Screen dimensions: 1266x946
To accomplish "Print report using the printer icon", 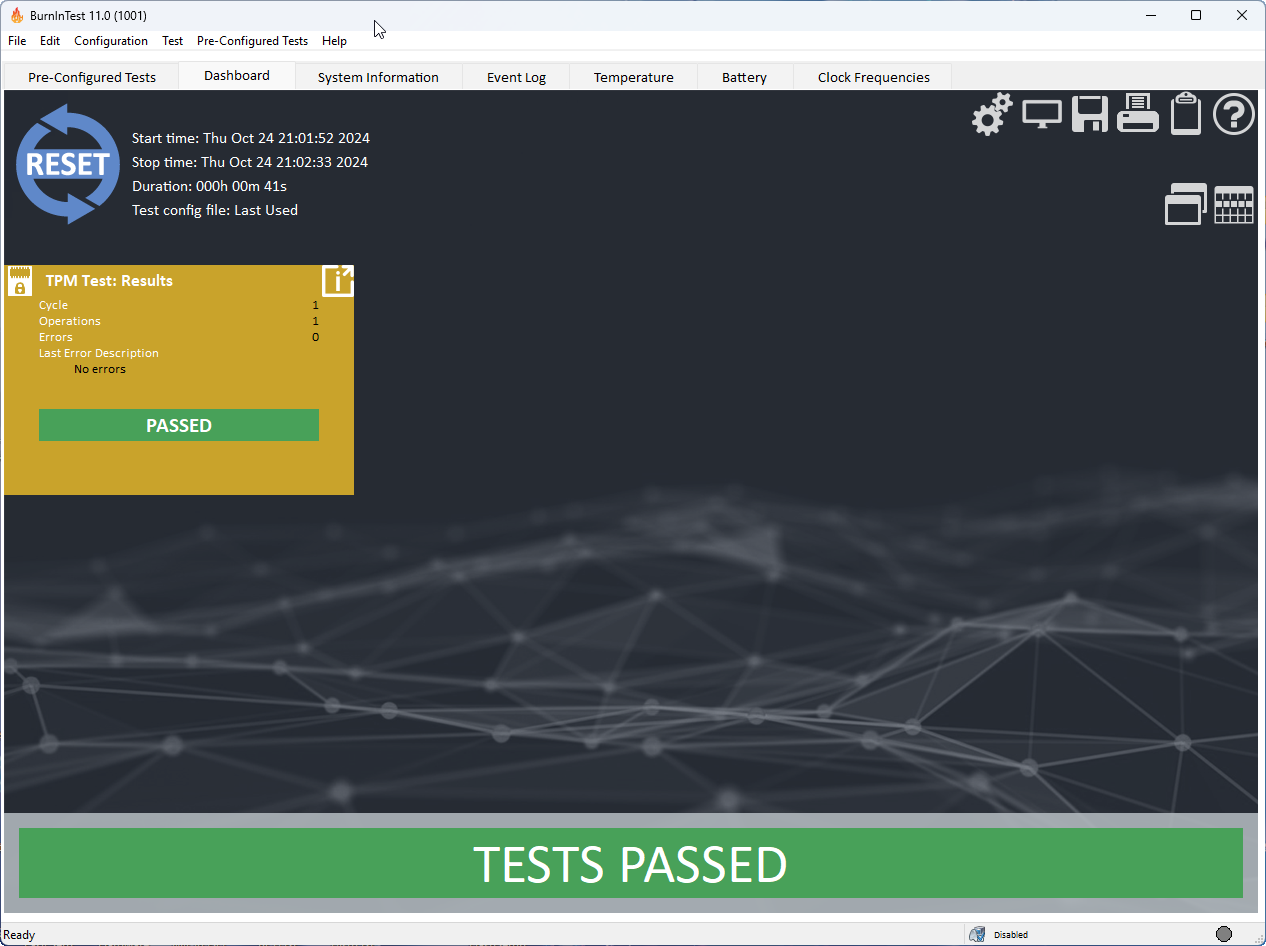I will [x=1138, y=114].
